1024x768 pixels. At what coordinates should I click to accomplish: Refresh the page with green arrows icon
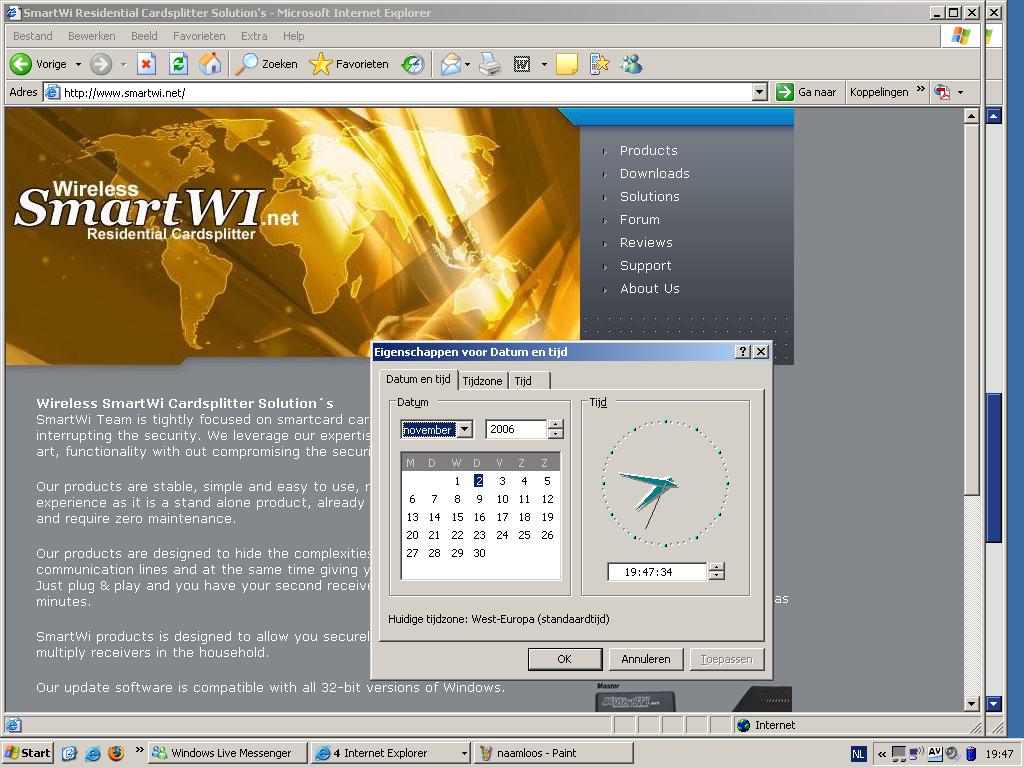[178, 64]
